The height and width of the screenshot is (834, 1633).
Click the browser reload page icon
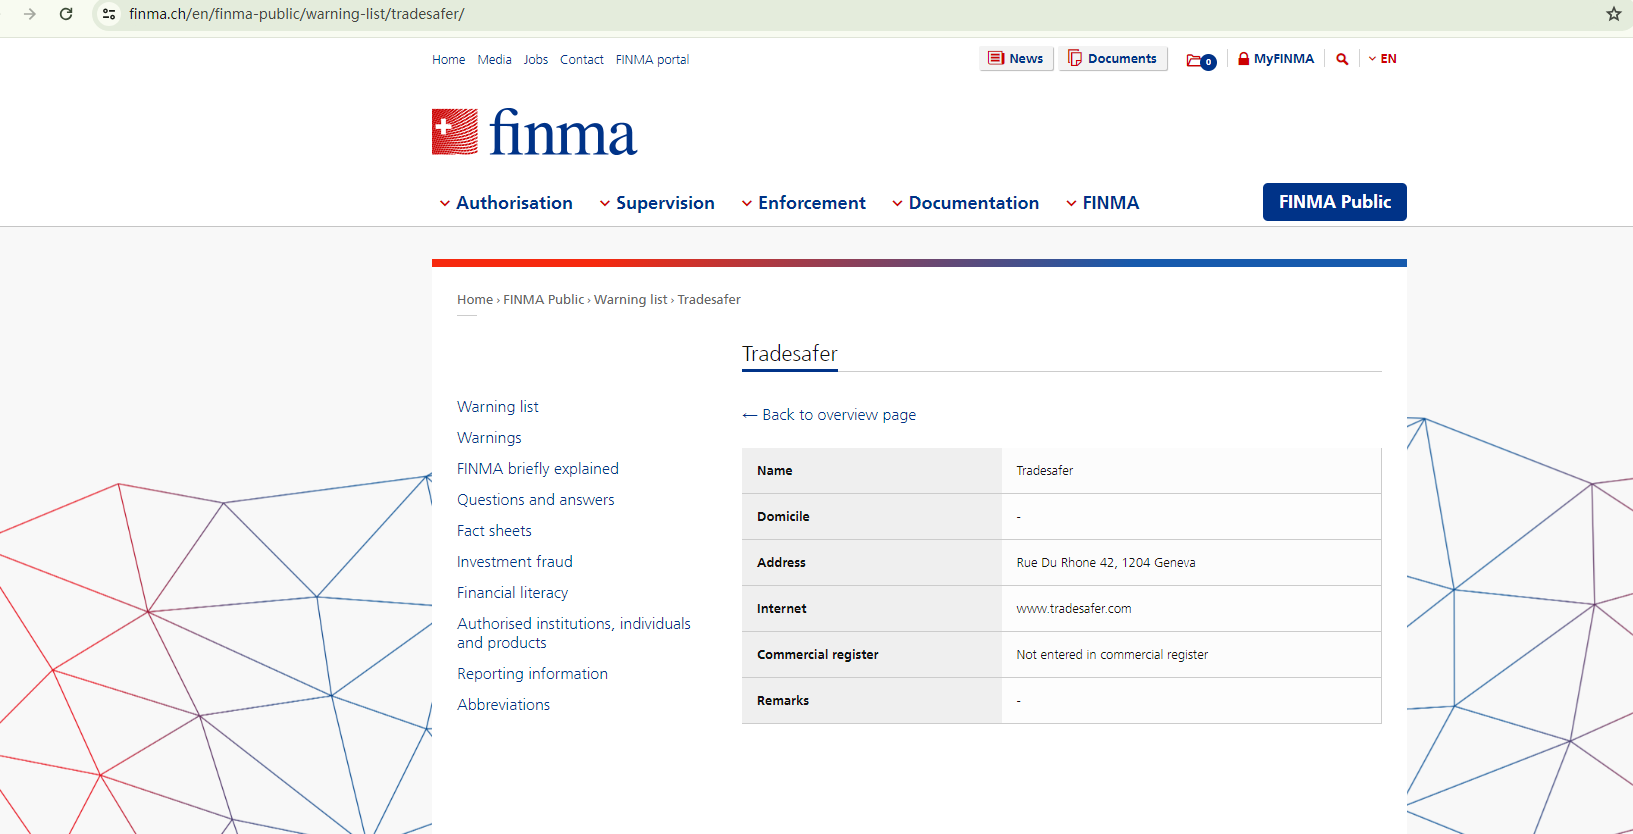click(66, 14)
